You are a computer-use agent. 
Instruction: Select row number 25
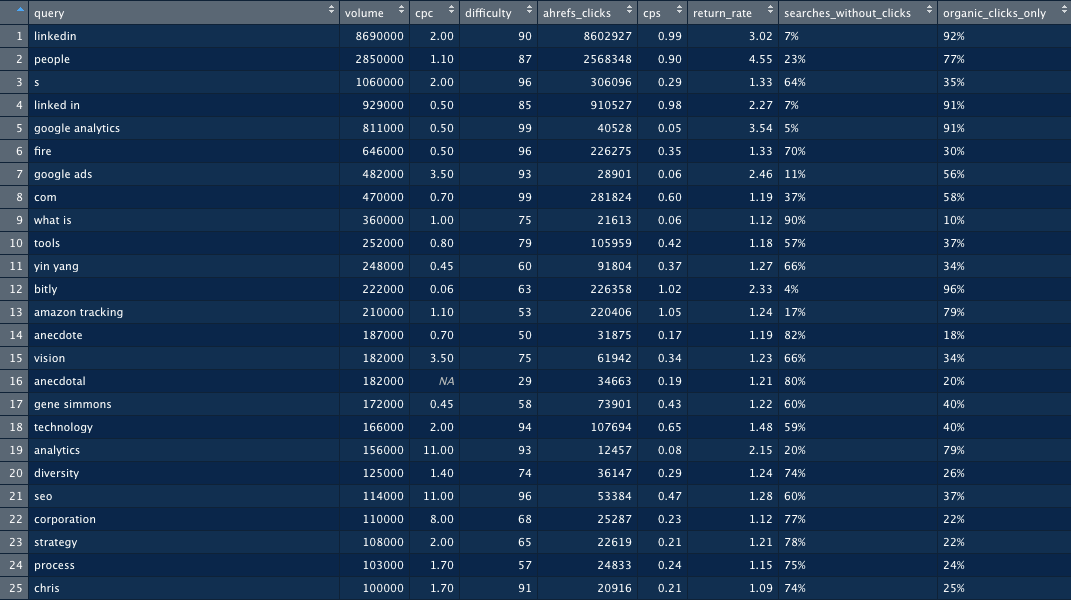16,588
